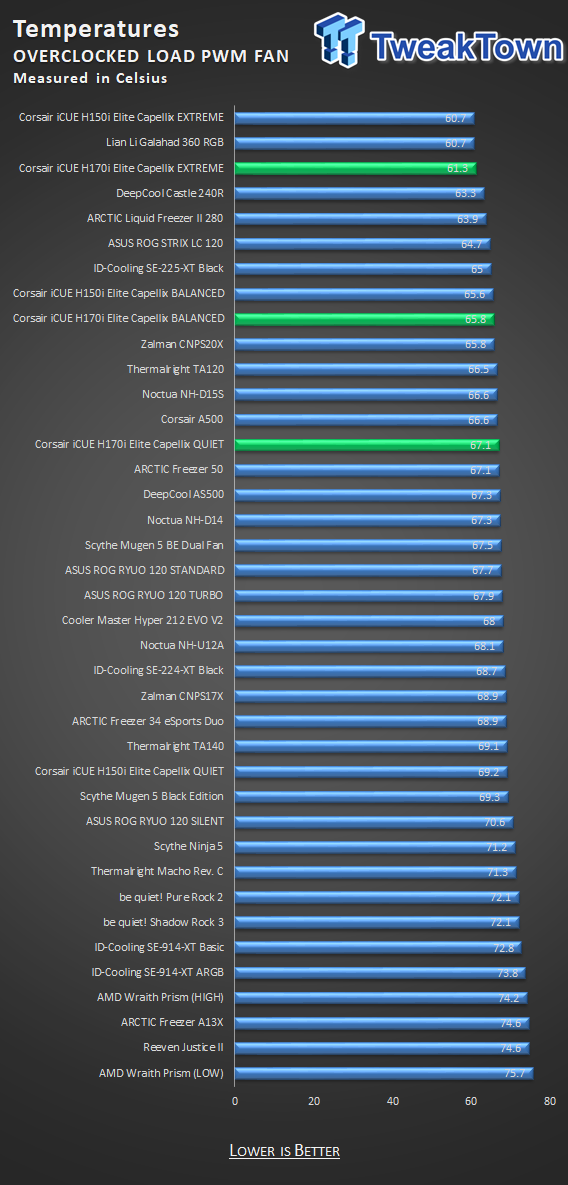The height and width of the screenshot is (1185, 568).
Task: Click the Temperatures chart title
Action: (97, 29)
